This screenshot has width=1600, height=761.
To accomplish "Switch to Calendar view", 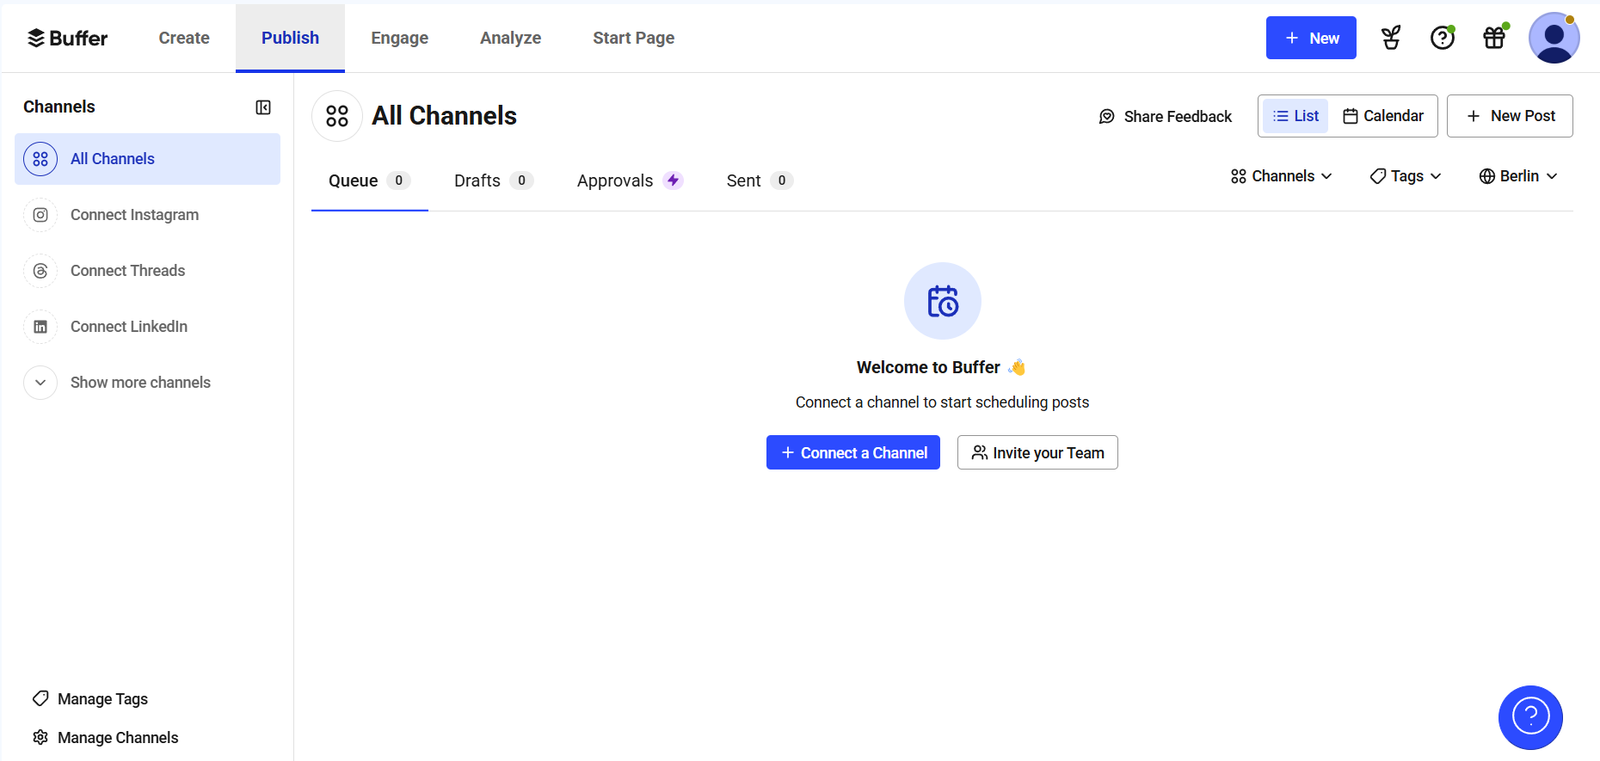I will pos(1383,116).
